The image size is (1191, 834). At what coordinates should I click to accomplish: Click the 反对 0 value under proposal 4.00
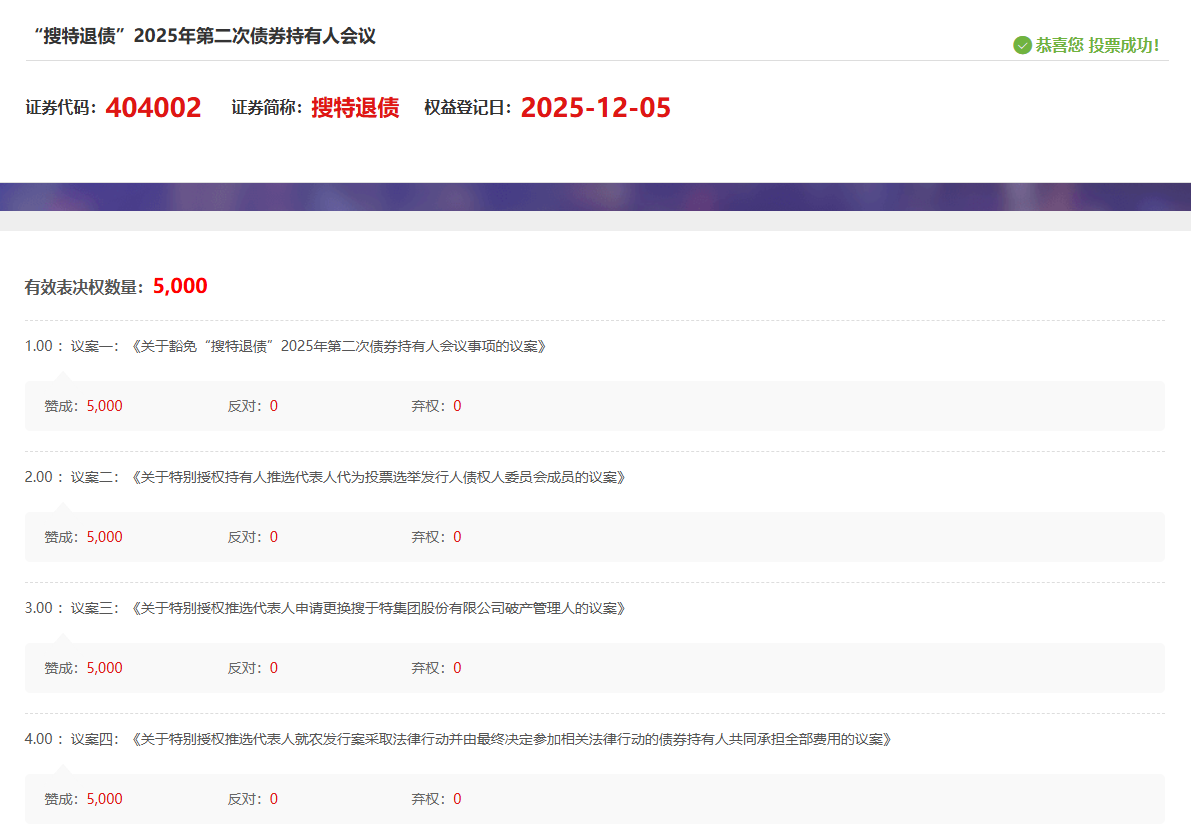[274, 799]
